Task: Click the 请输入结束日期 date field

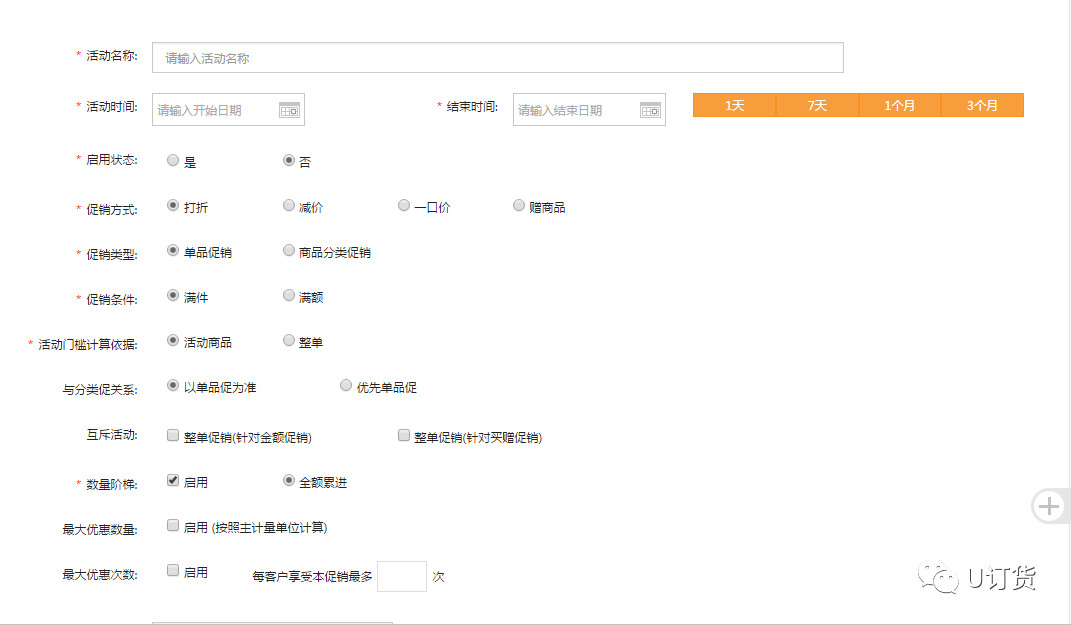Action: pos(589,110)
